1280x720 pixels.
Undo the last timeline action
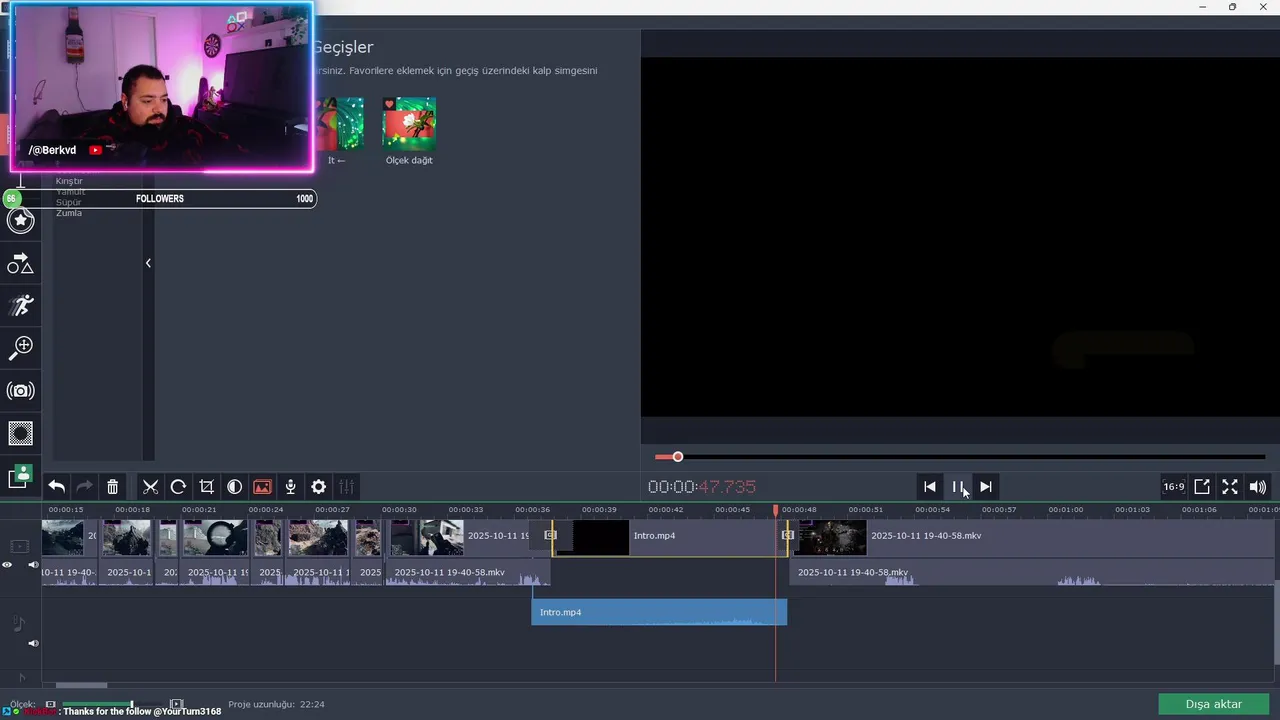tap(57, 487)
